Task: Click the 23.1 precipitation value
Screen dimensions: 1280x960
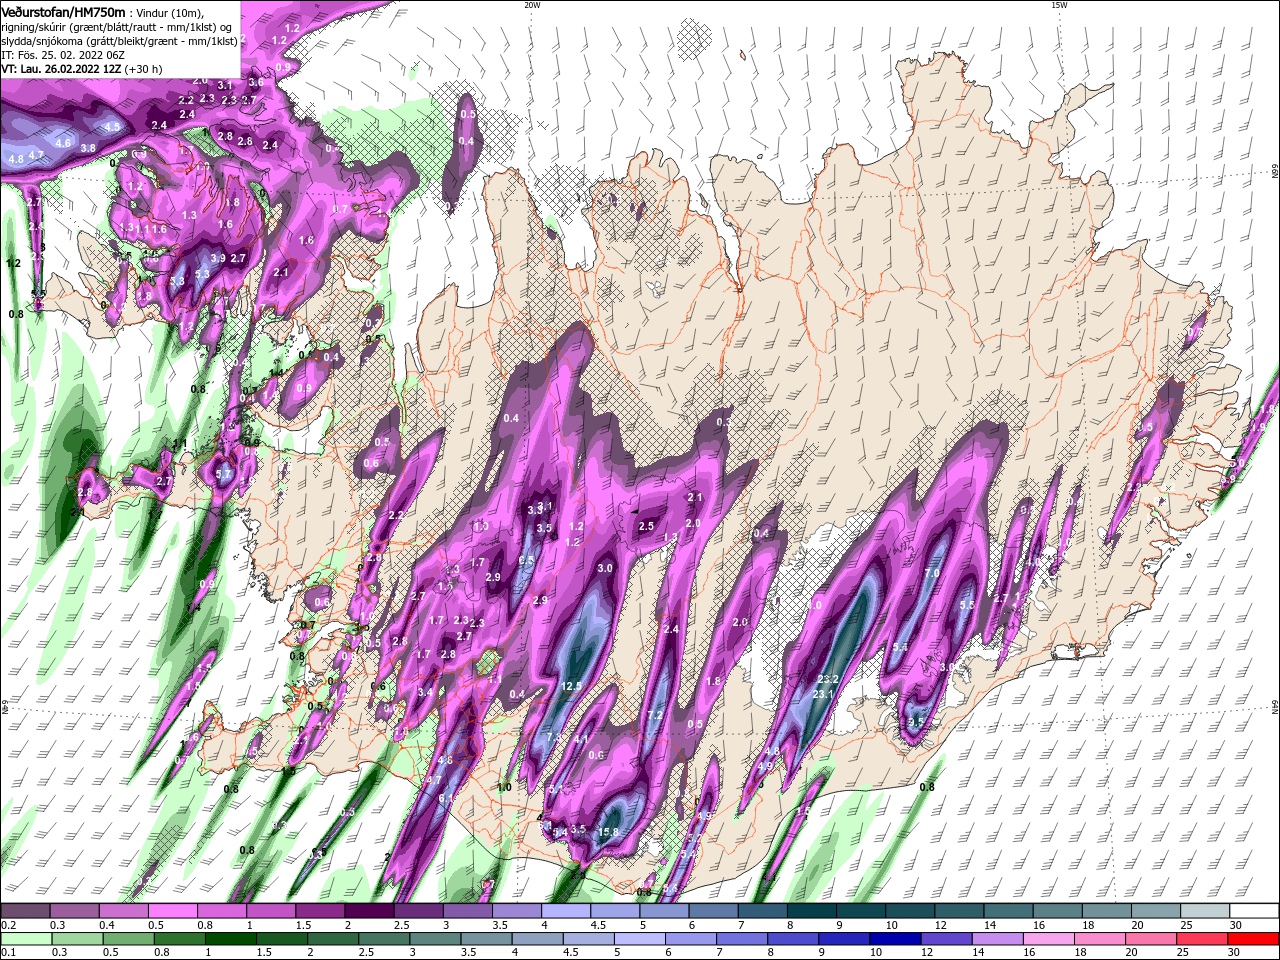Action: click(x=823, y=694)
